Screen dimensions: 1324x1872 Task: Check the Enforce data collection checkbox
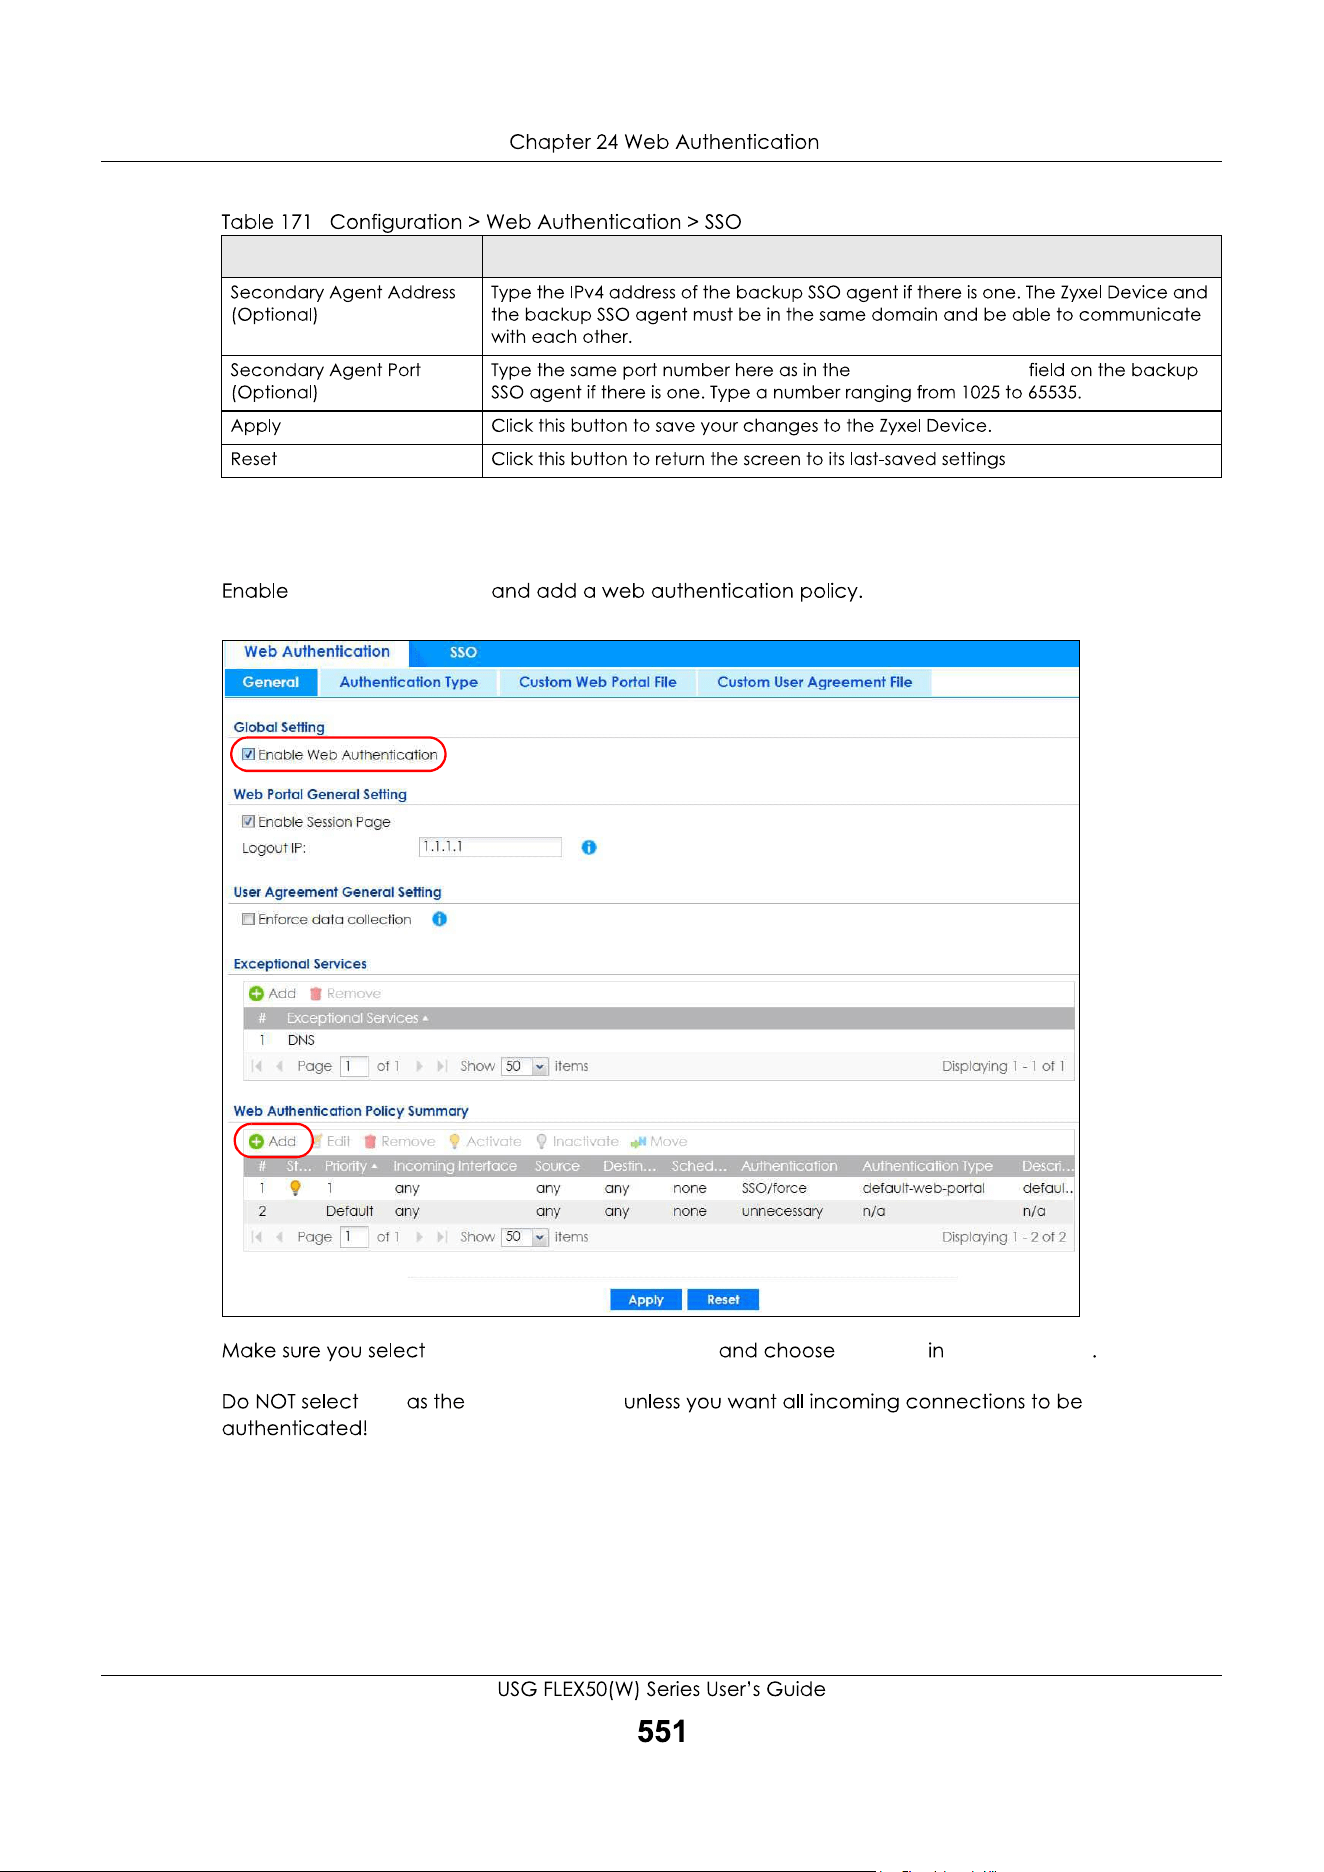248,919
